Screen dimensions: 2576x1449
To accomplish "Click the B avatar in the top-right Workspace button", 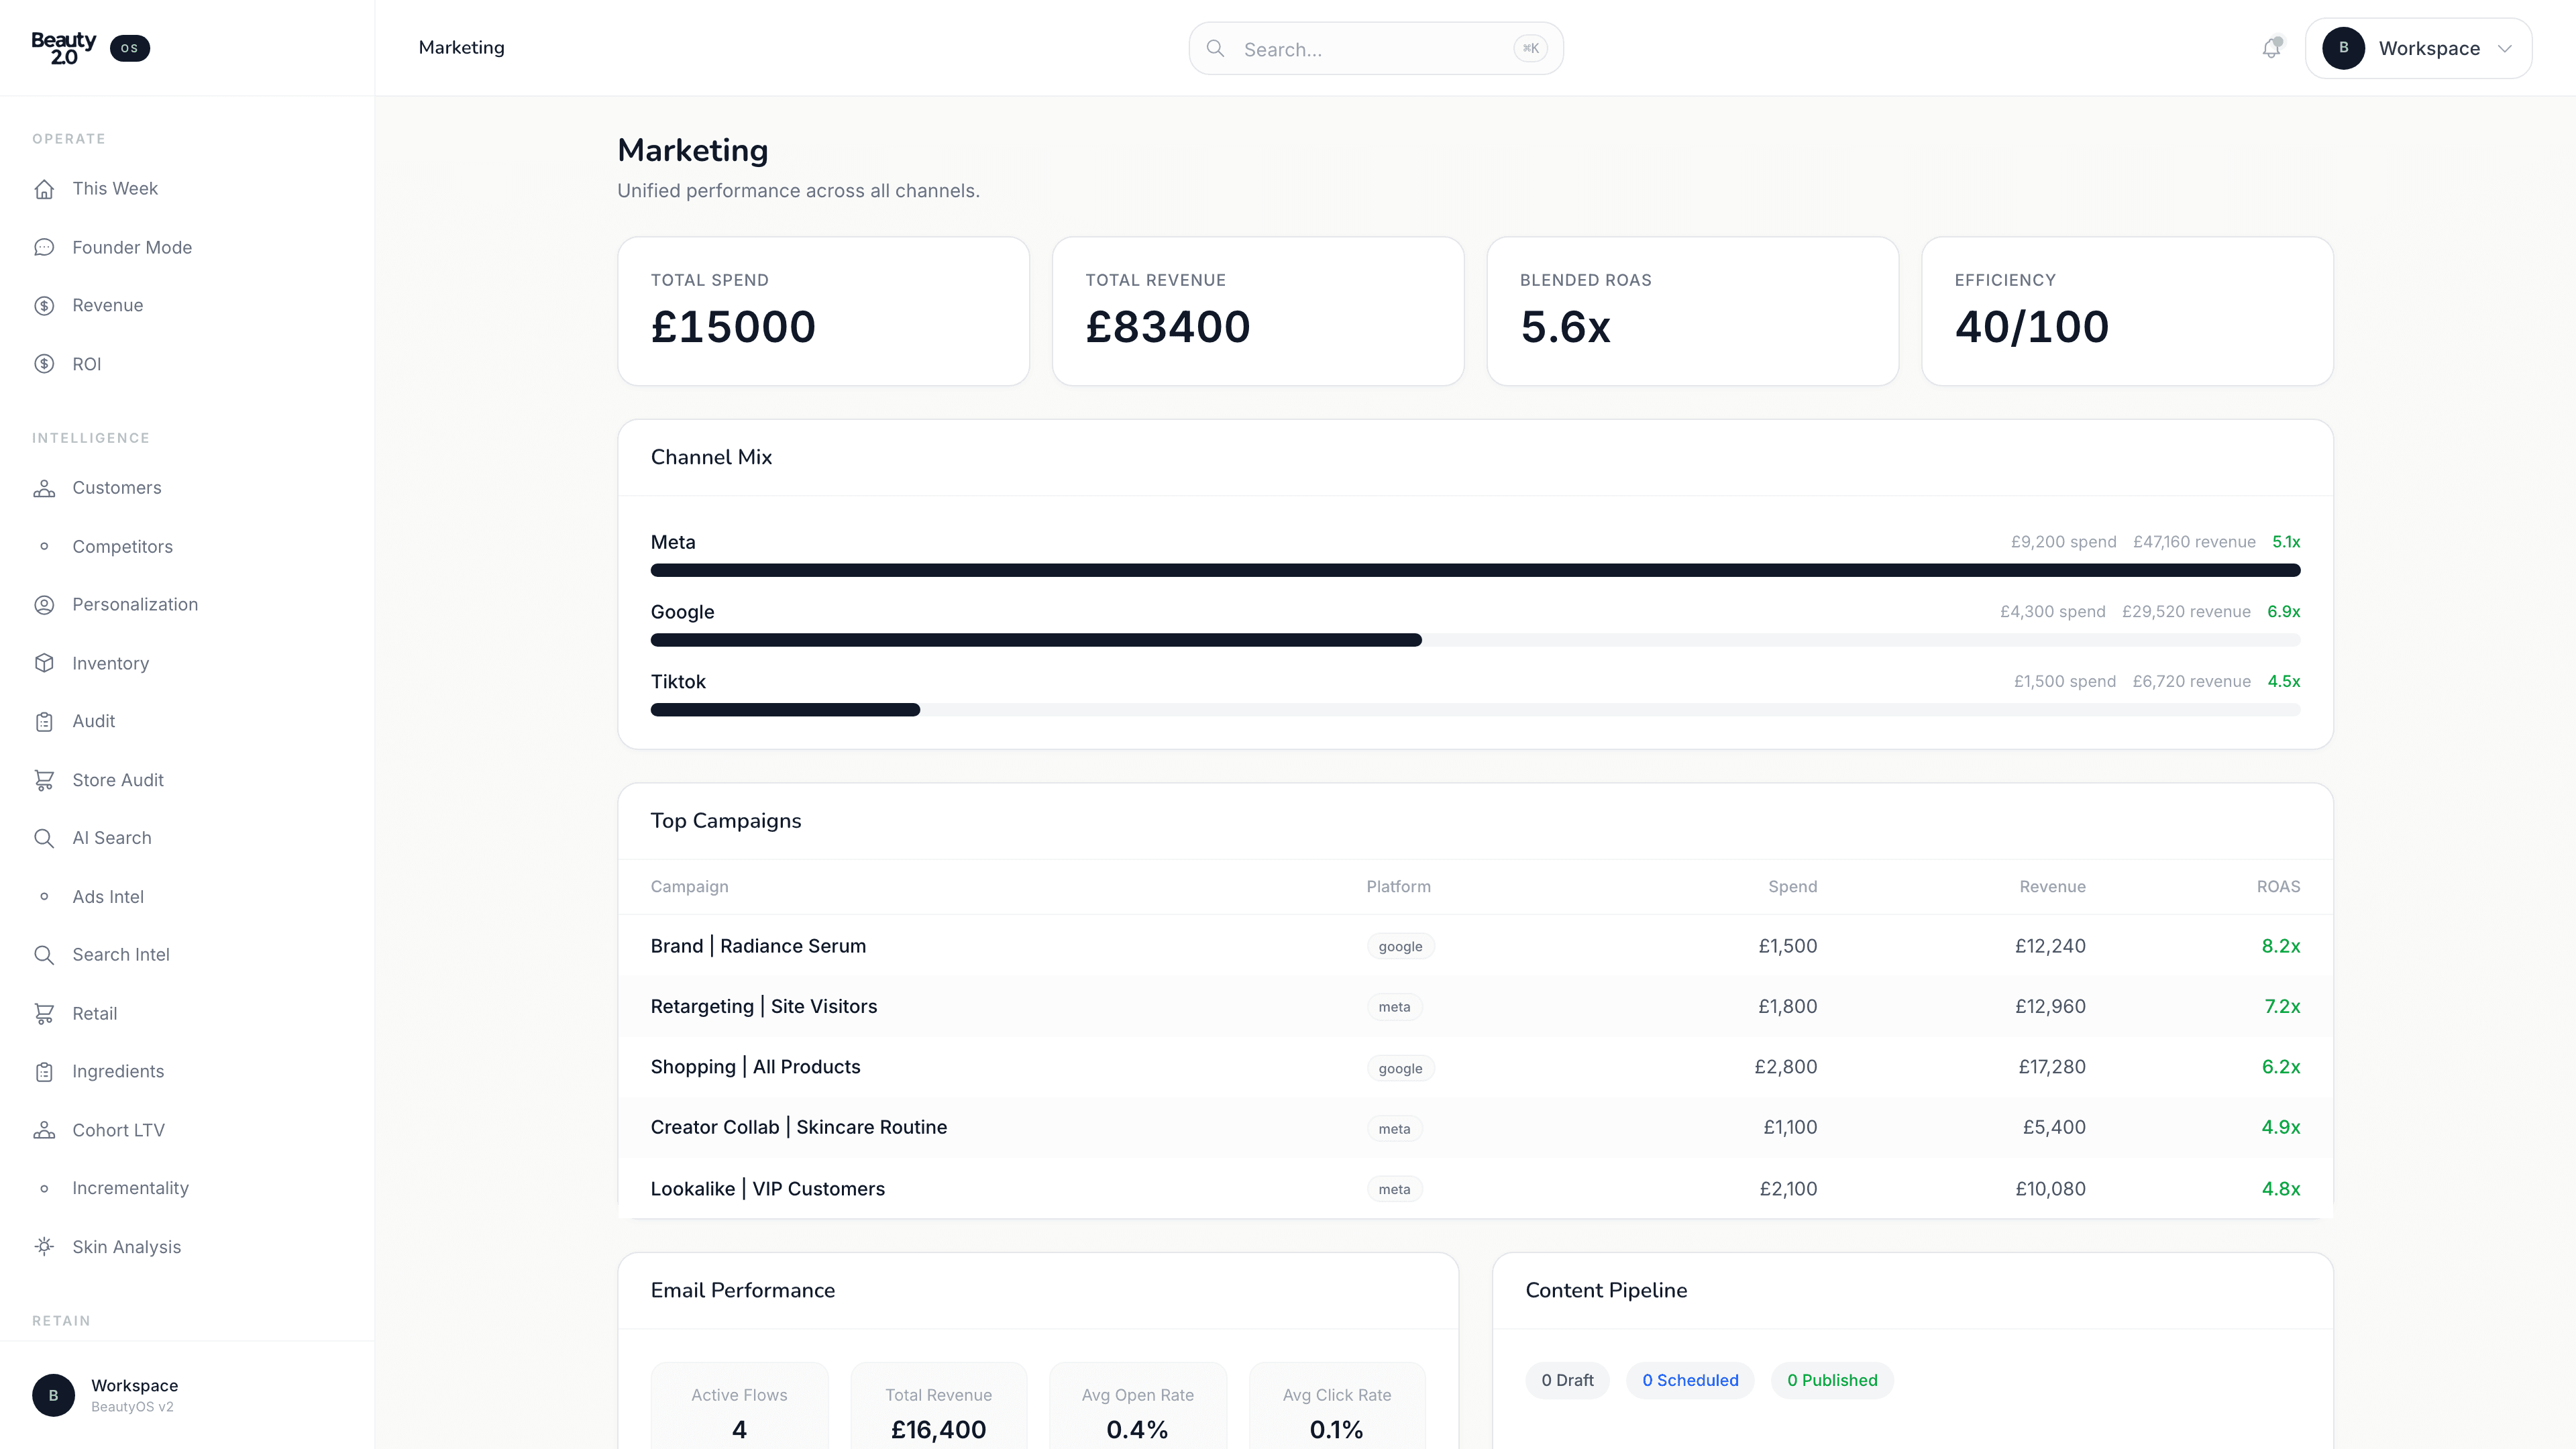I will pos(2343,48).
